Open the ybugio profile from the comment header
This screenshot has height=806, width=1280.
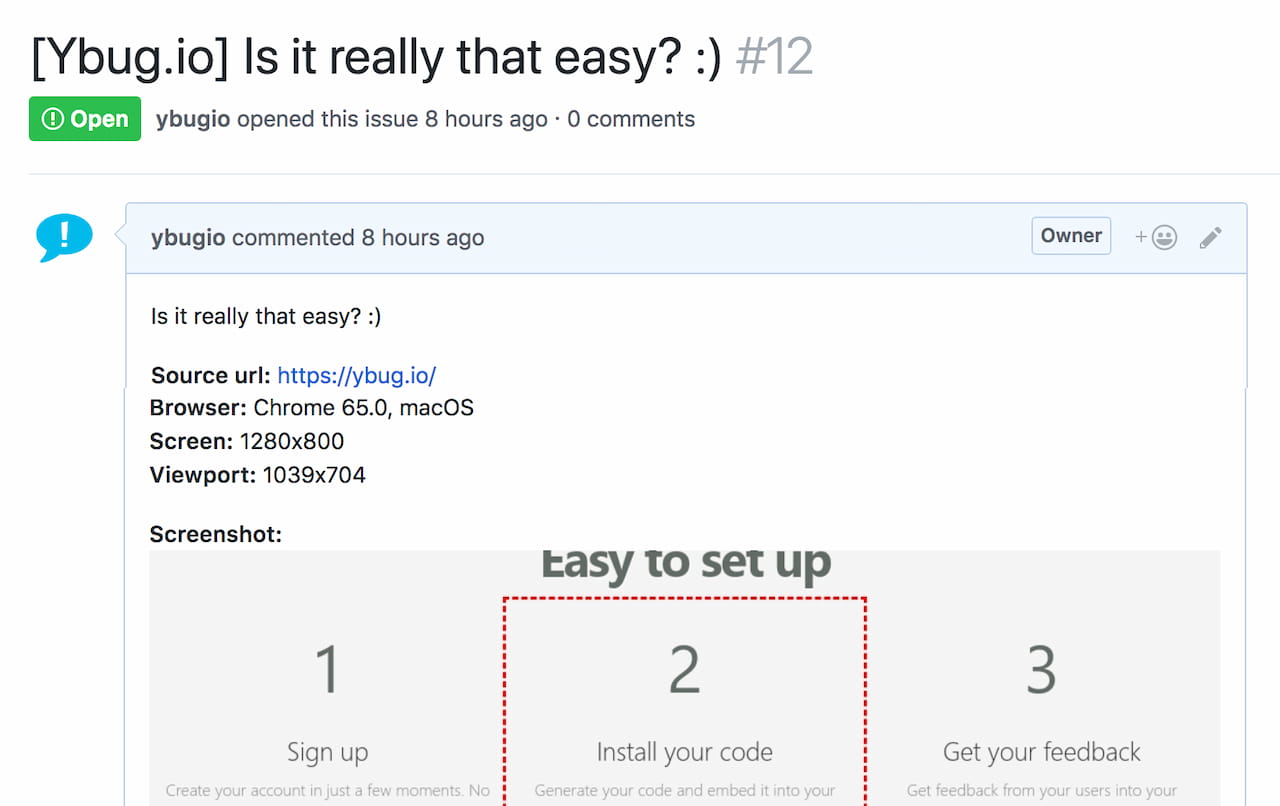(x=188, y=237)
